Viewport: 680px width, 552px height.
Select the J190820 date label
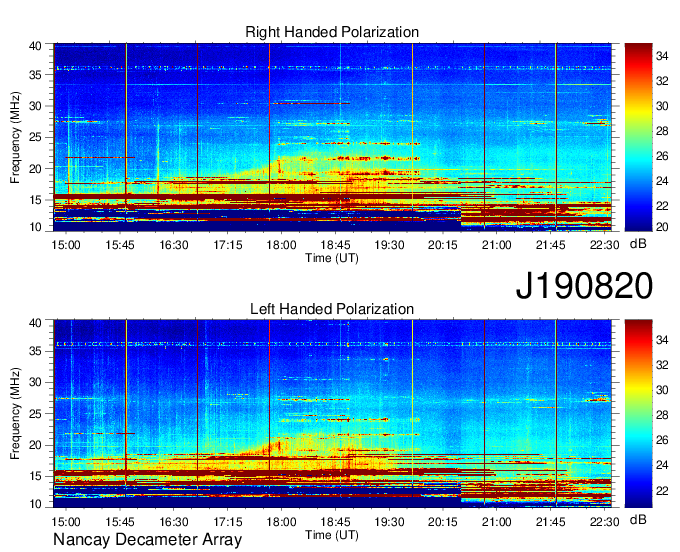coord(584,286)
